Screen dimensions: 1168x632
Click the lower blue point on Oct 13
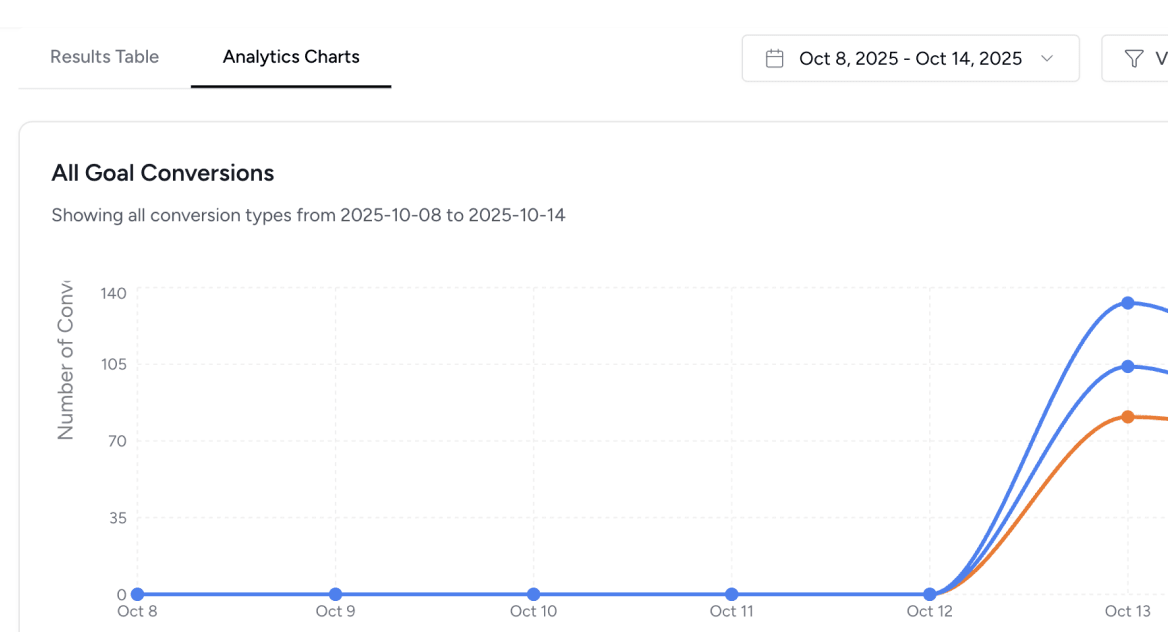pos(1128,367)
